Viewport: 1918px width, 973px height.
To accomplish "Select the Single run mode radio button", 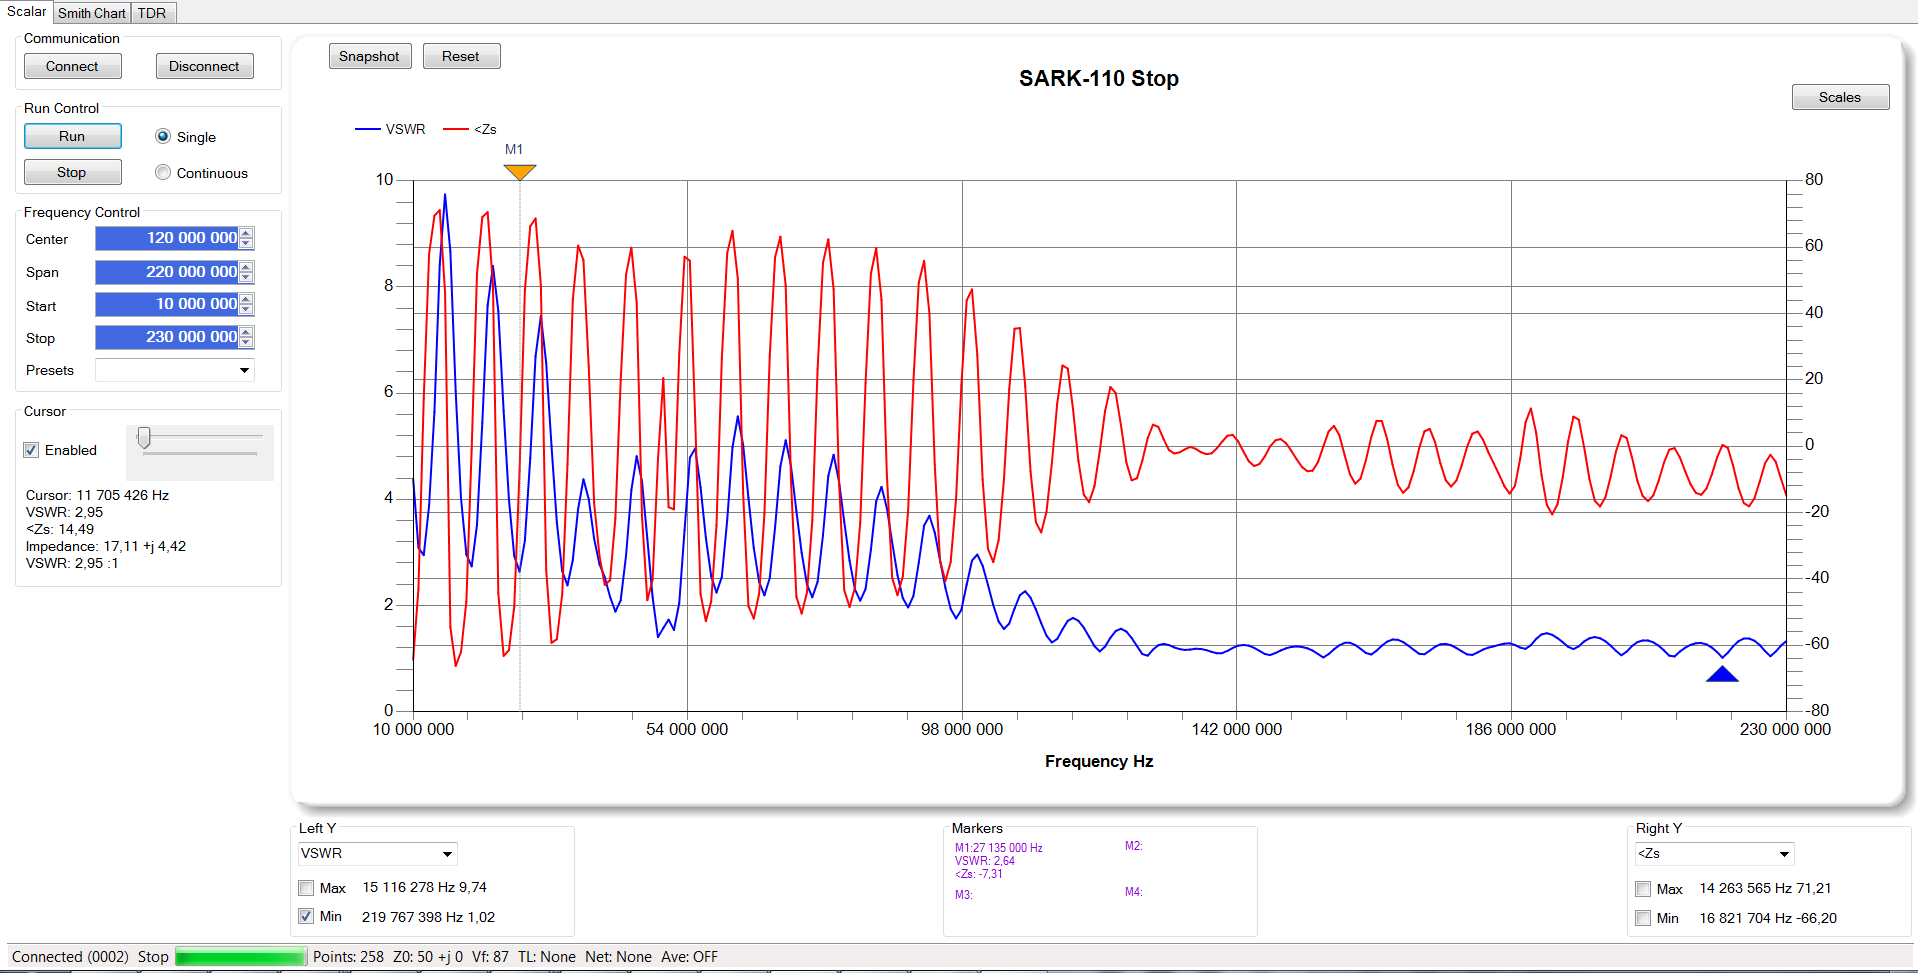I will 163,137.
